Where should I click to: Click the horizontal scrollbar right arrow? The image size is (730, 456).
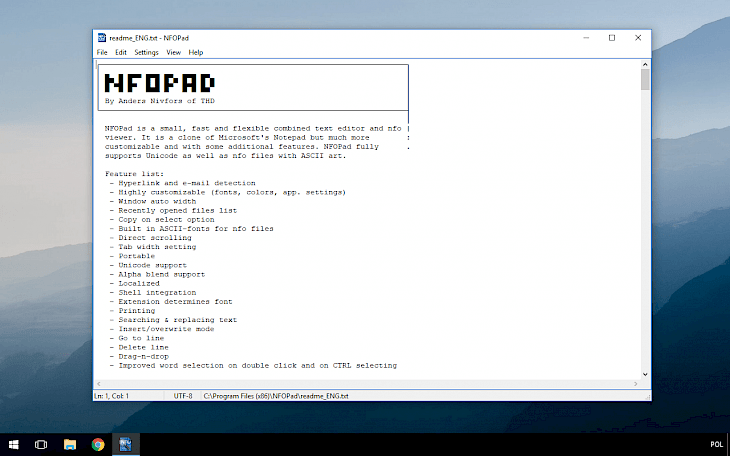[x=635, y=384]
